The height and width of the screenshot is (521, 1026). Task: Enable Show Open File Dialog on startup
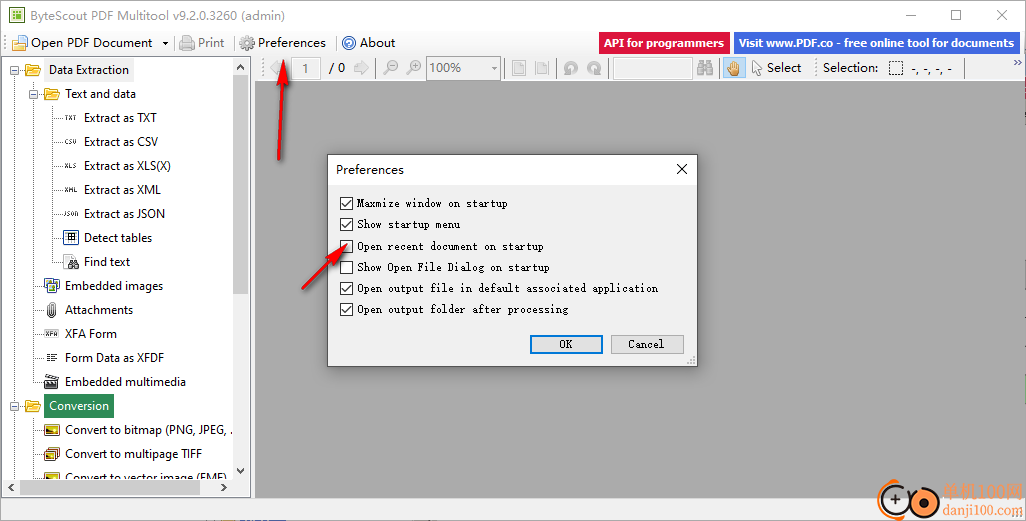coord(347,267)
